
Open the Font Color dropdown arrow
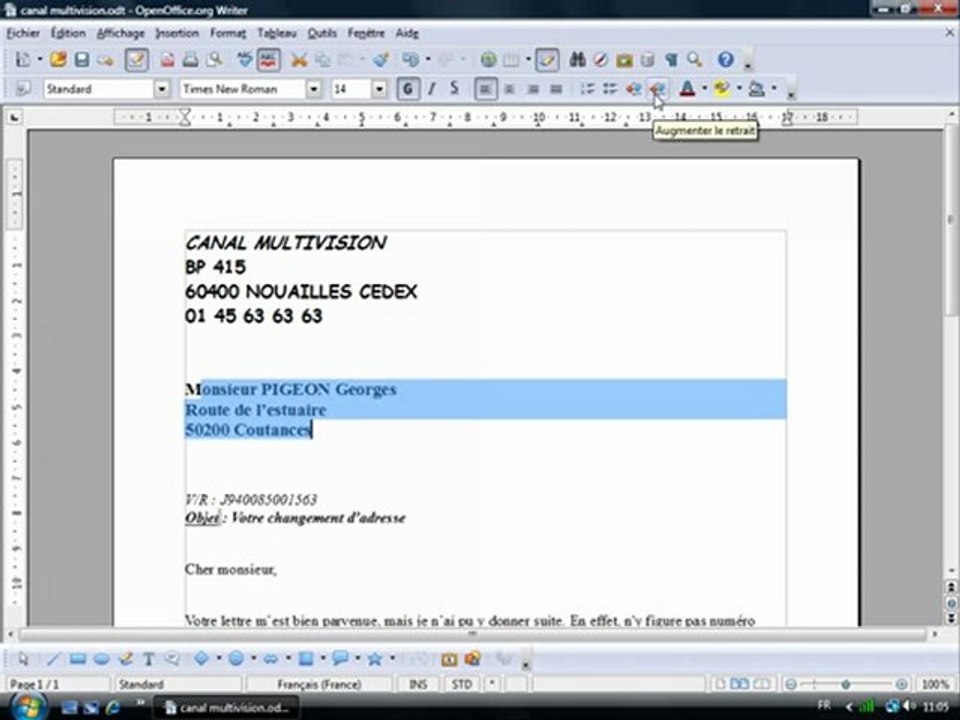(704, 89)
